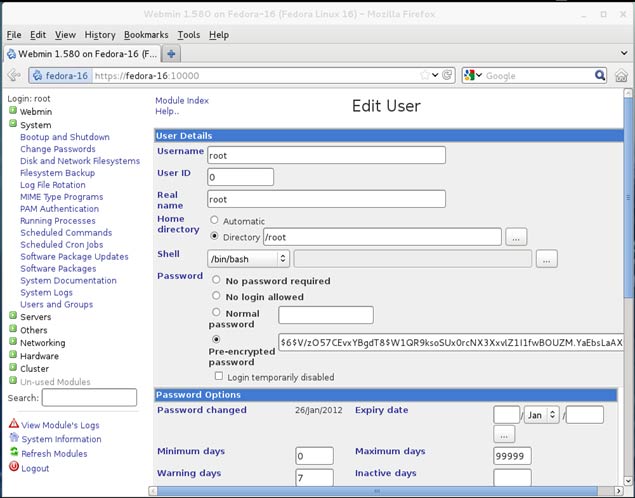Click the Minimum days field
This screenshot has height=498, width=635.
315,456
